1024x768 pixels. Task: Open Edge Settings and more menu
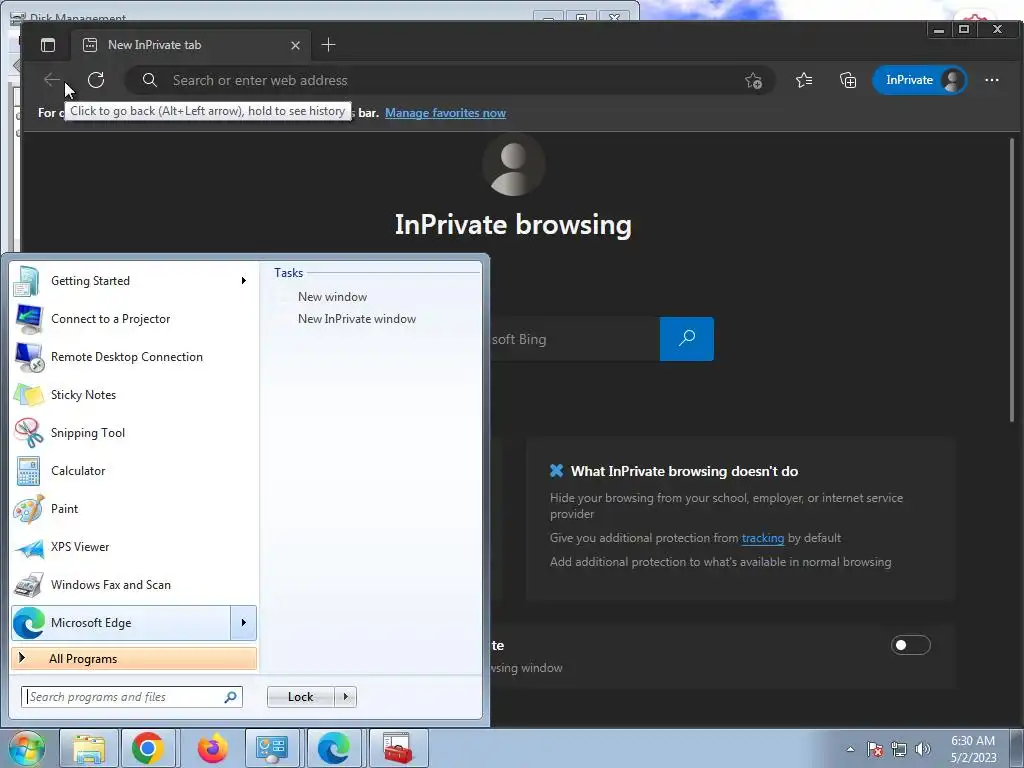991,80
